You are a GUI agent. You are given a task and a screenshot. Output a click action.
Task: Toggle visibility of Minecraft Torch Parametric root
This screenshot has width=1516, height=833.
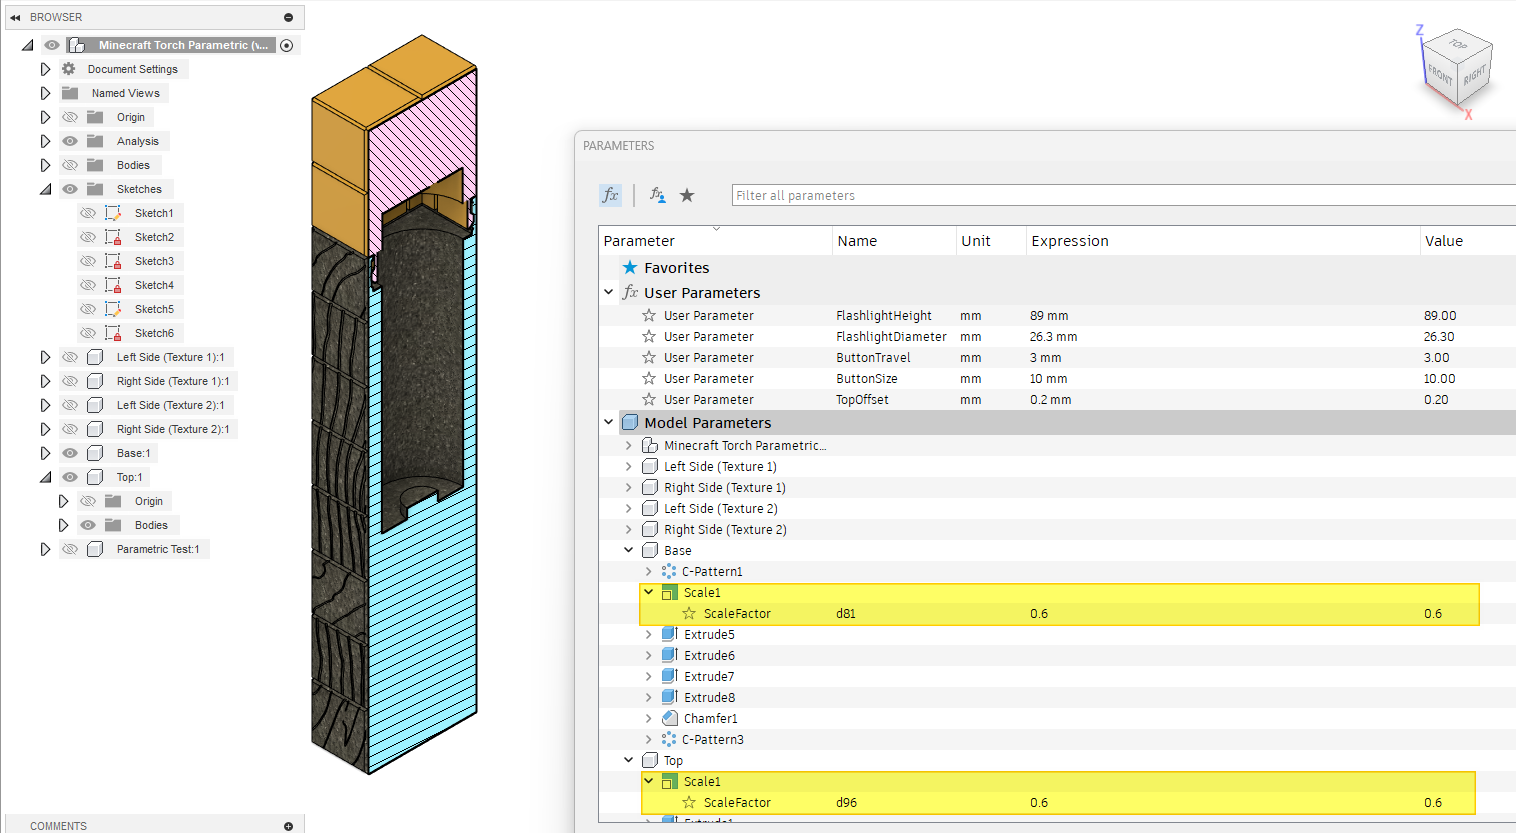coord(52,45)
